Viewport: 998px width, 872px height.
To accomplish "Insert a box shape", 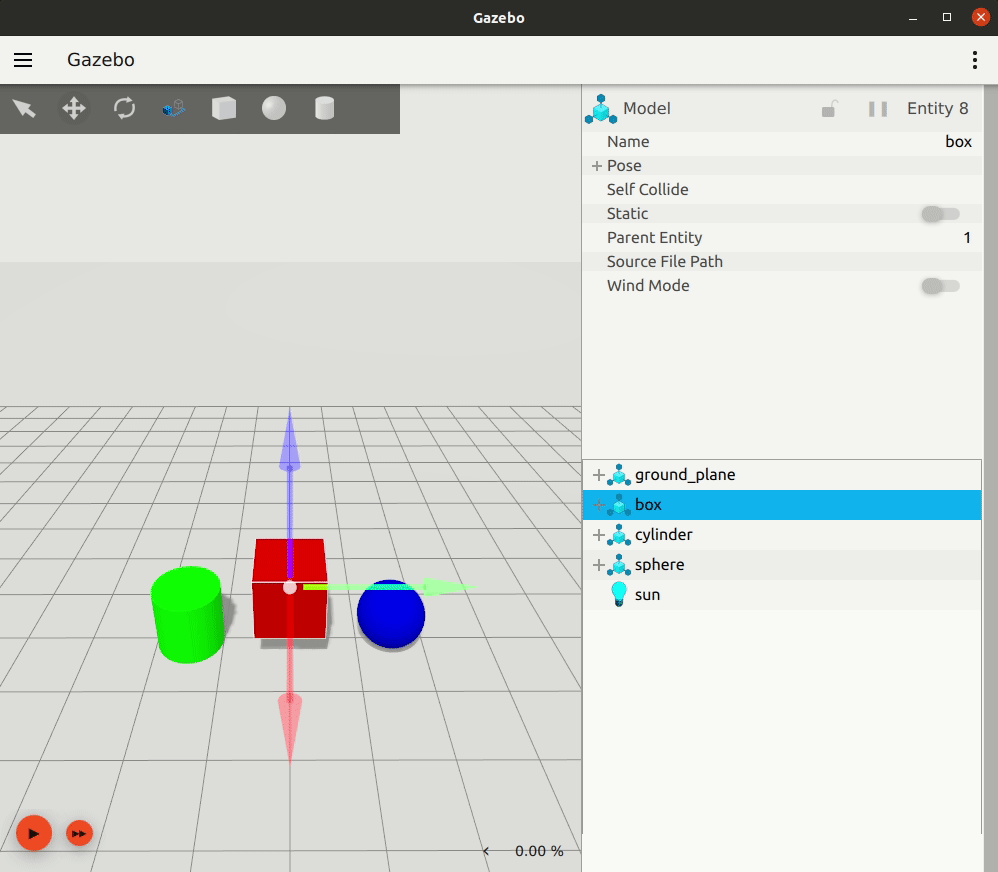I will point(224,108).
